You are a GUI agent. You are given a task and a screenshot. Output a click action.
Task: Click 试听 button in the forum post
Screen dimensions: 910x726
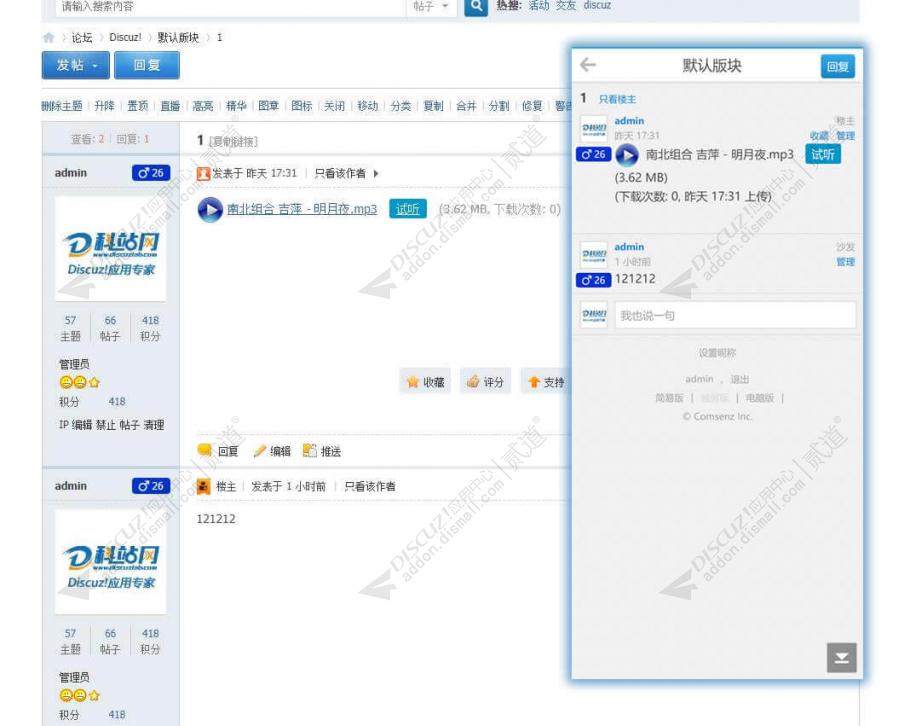[x=408, y=209]
